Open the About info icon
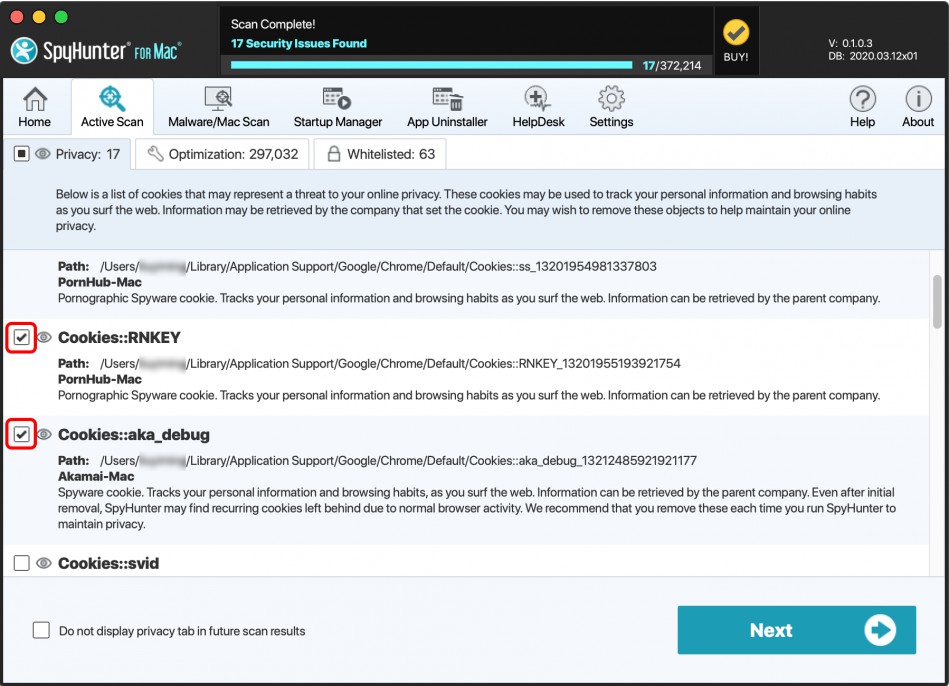 click(x=918, y=107)
